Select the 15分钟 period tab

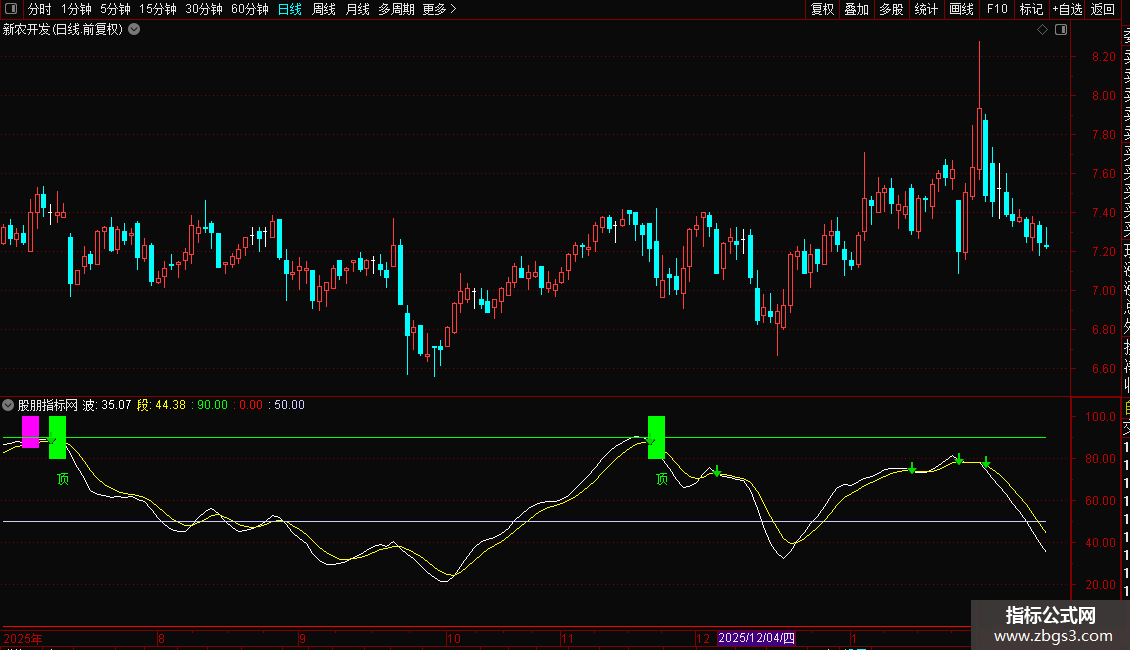158,9
